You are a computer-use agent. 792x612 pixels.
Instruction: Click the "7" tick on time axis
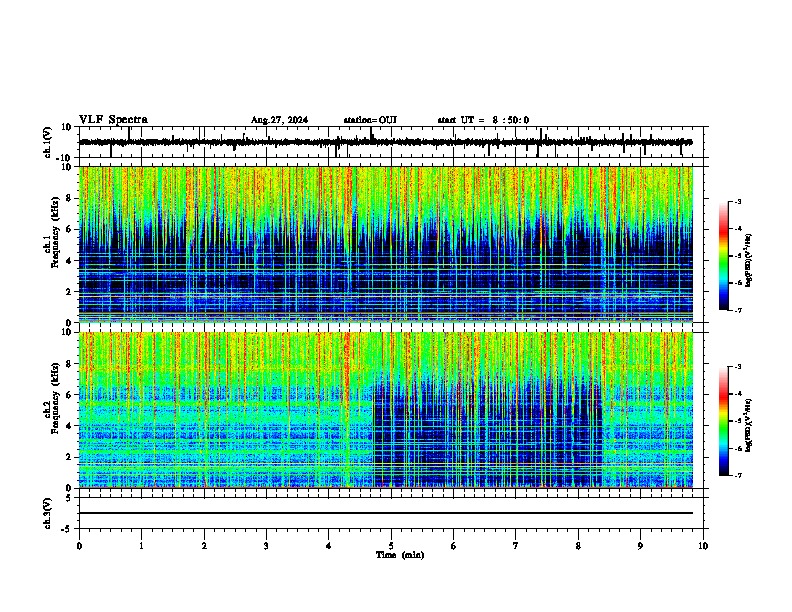click(516, 546)
